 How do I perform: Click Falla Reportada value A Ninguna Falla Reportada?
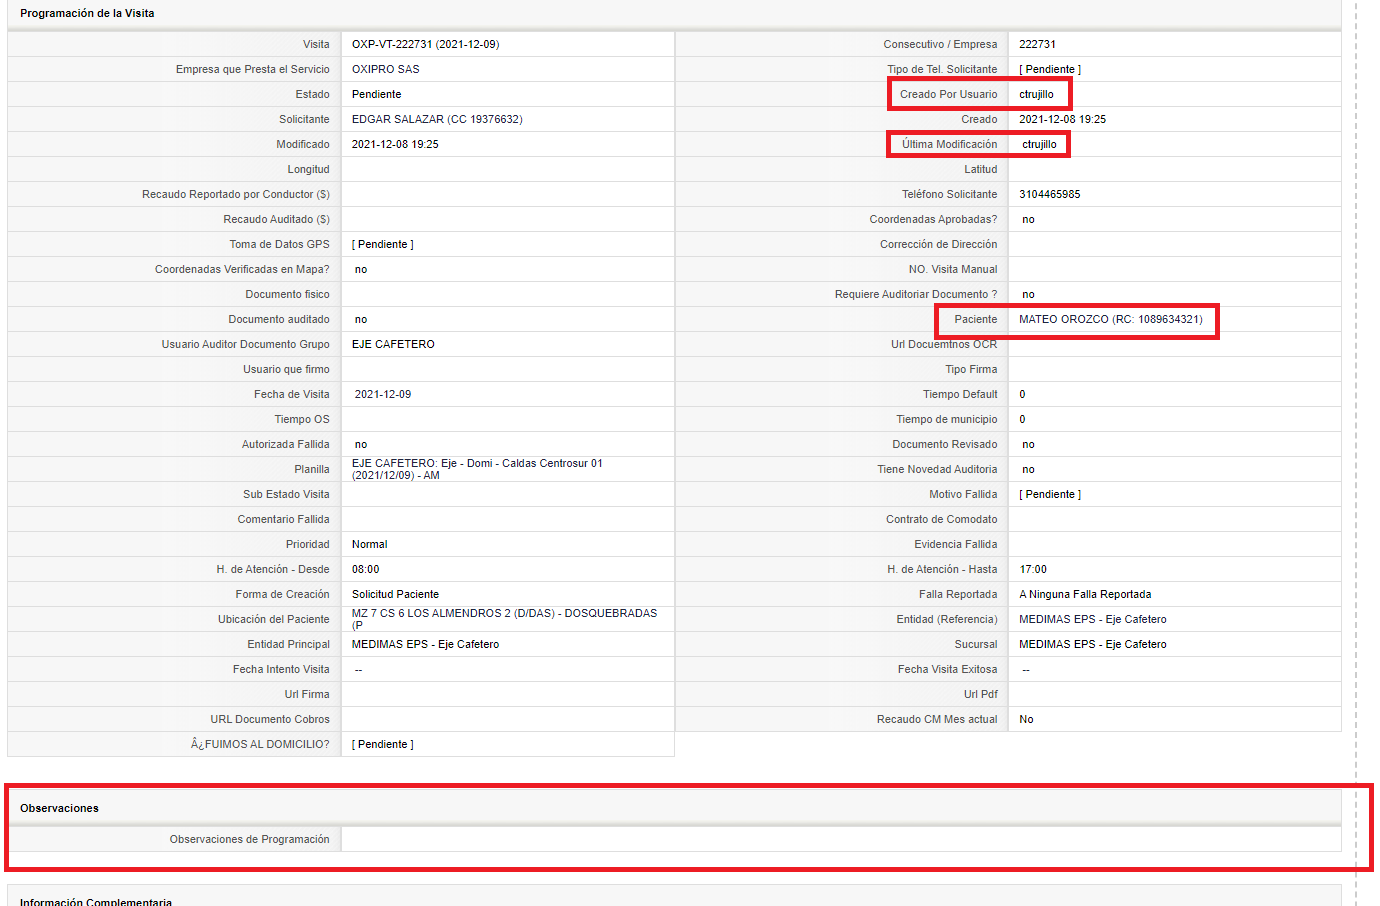pyautogui.click(x=1085, y=594)
